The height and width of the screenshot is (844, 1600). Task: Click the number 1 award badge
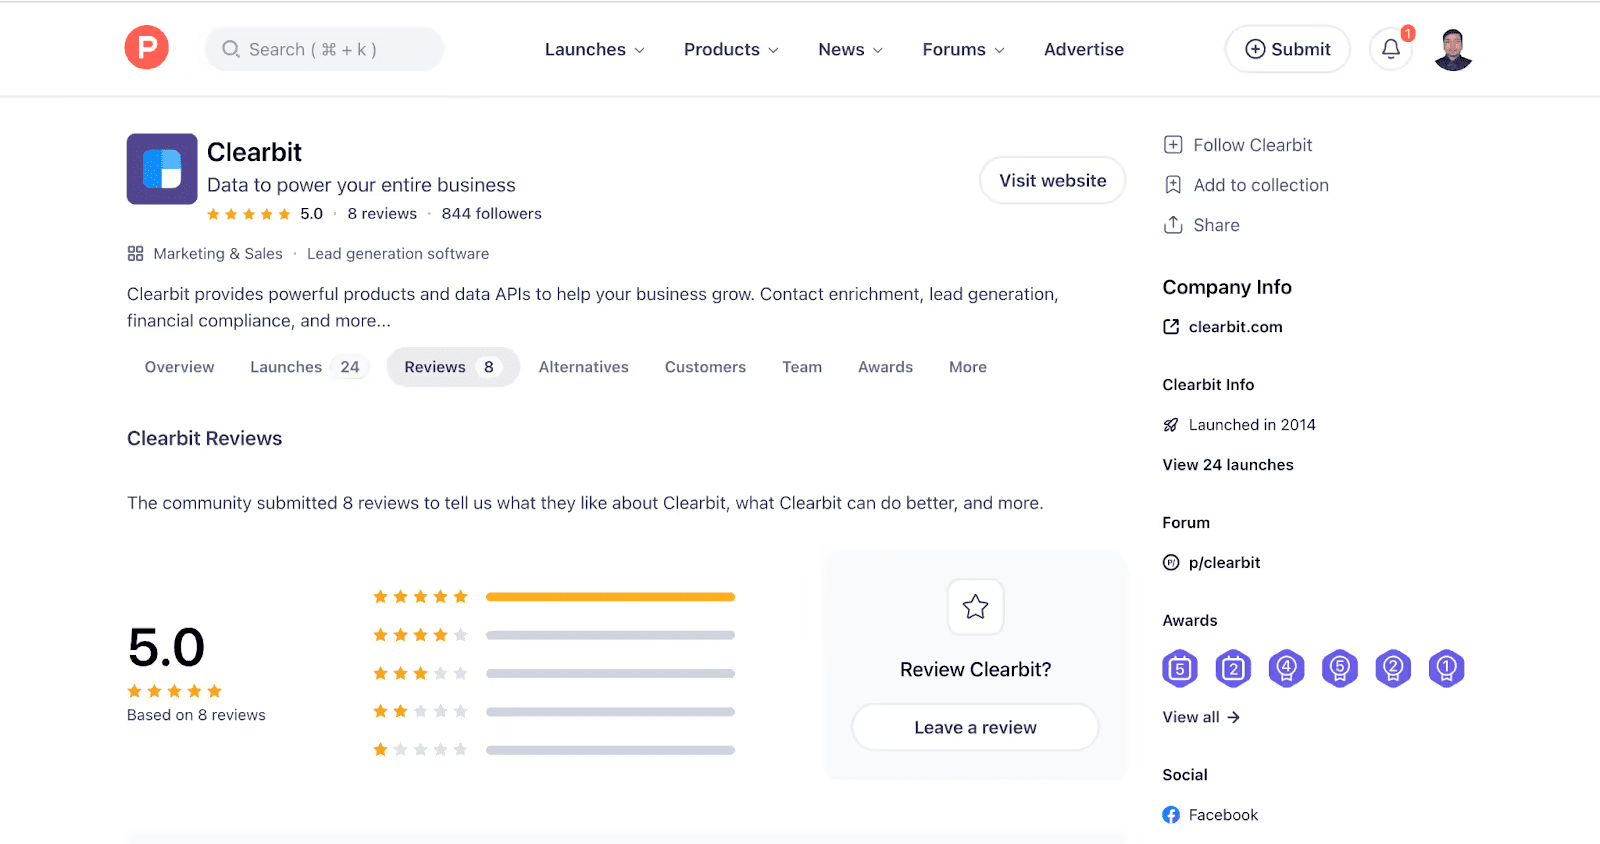(1446, 668)
